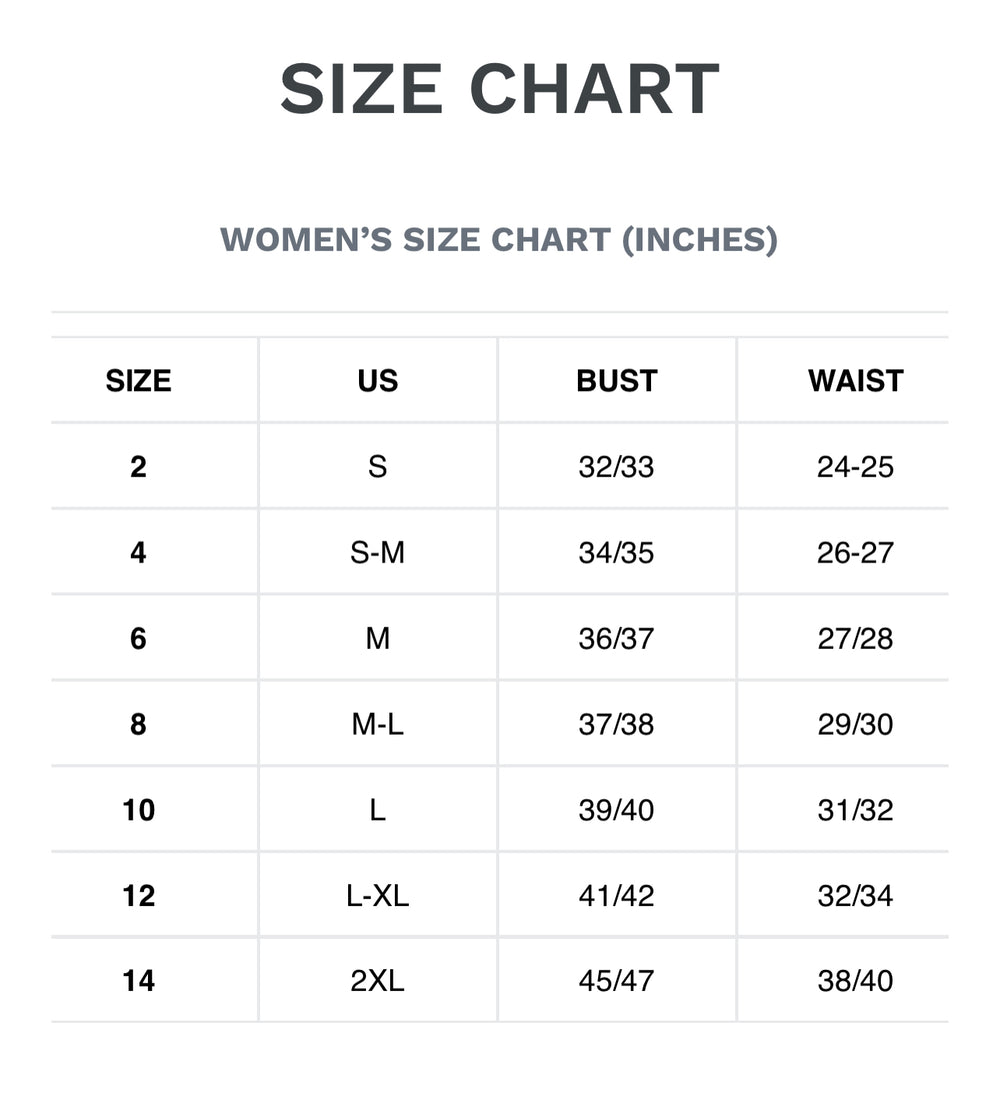Select size 2 row label
The width and height of the screenshot is (1000, 1104).
pyautogui.click(x=138, y=467)
